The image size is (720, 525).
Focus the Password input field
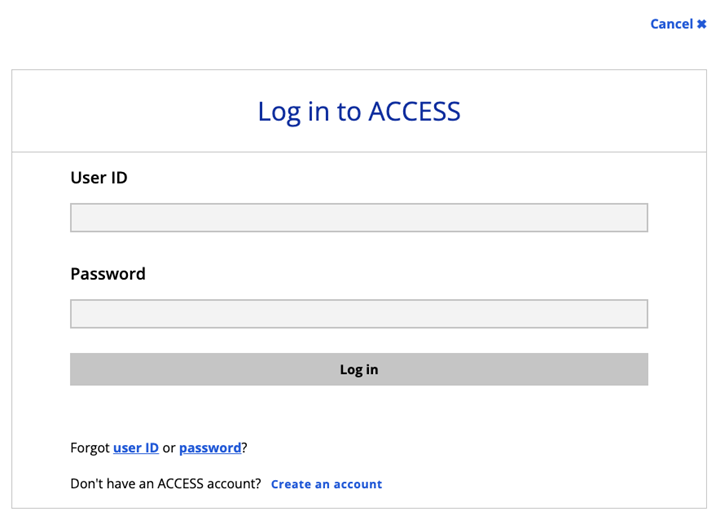(359, 314)
